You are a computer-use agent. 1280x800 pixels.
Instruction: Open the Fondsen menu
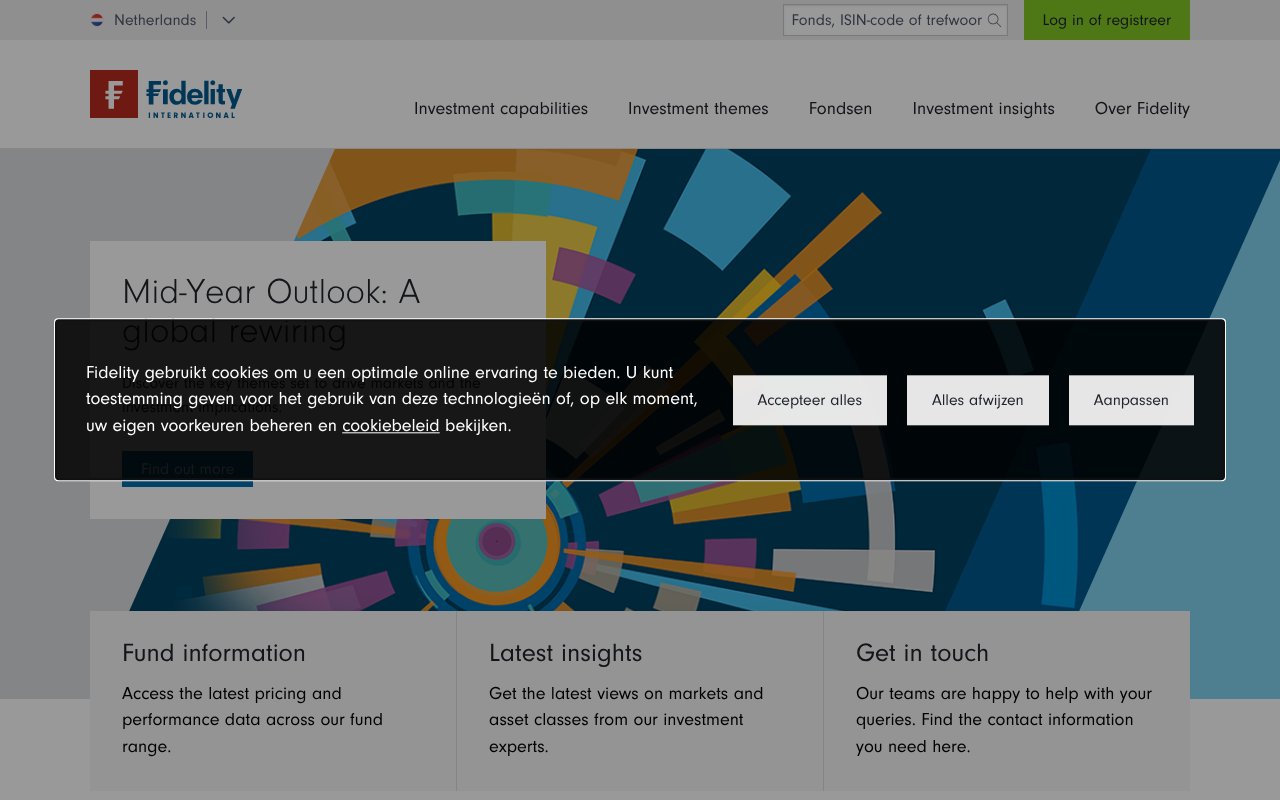click(x=840, y=108)
